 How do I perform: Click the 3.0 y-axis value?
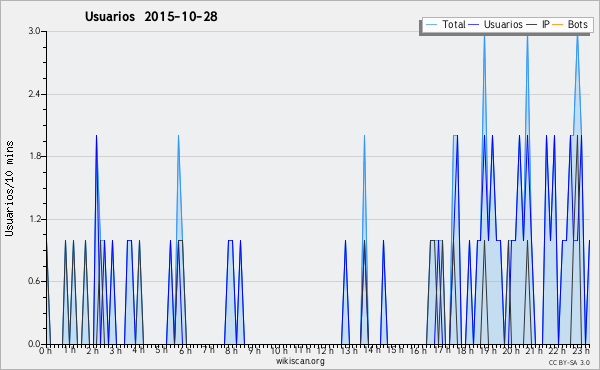tap(34, 31)
